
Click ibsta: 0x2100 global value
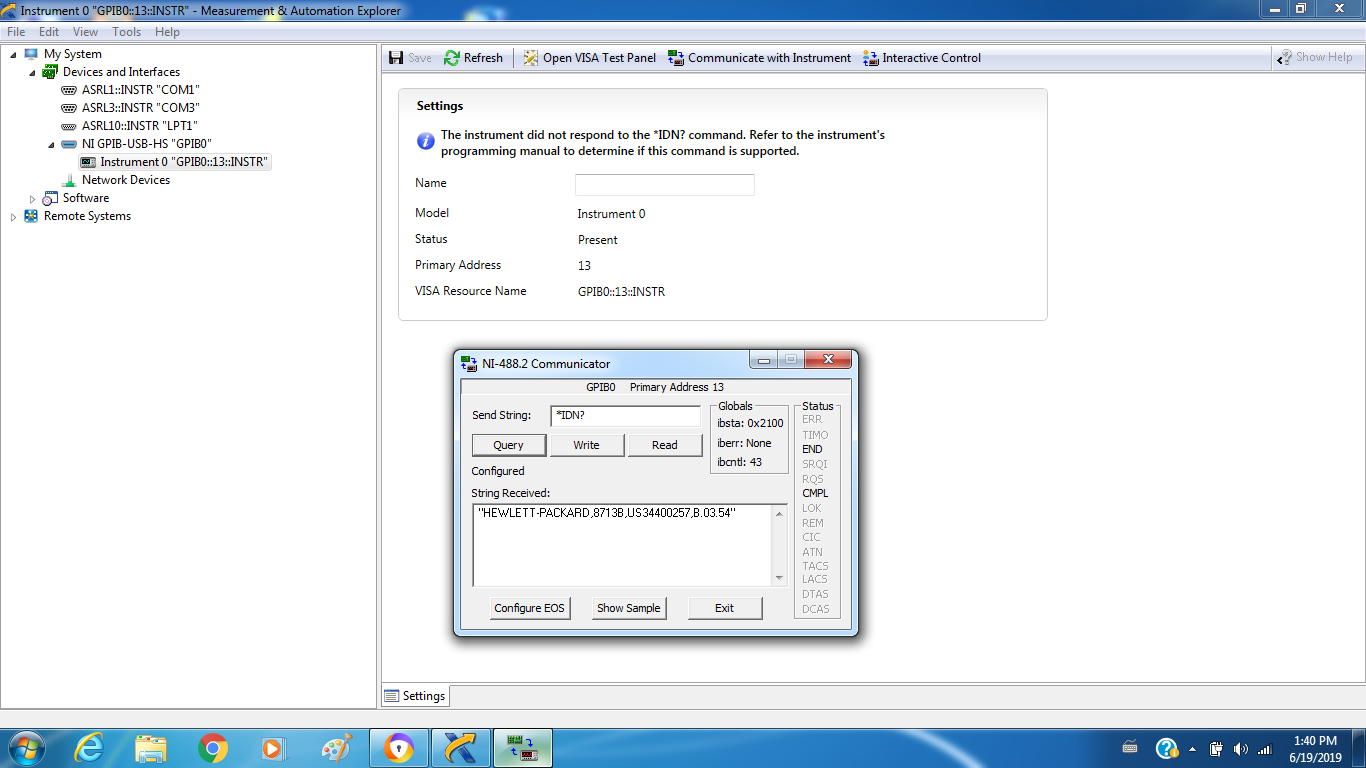pyautogui.click(x=750, y=423)
